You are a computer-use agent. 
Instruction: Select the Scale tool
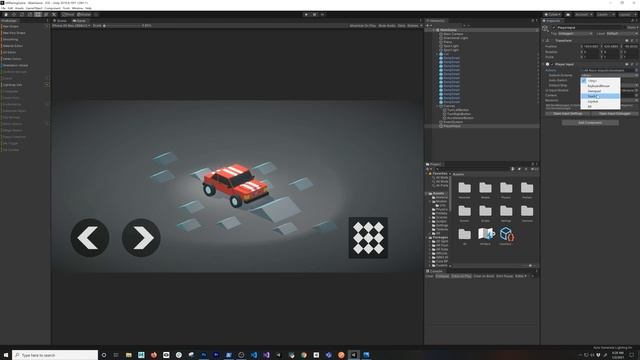(30, 14)
